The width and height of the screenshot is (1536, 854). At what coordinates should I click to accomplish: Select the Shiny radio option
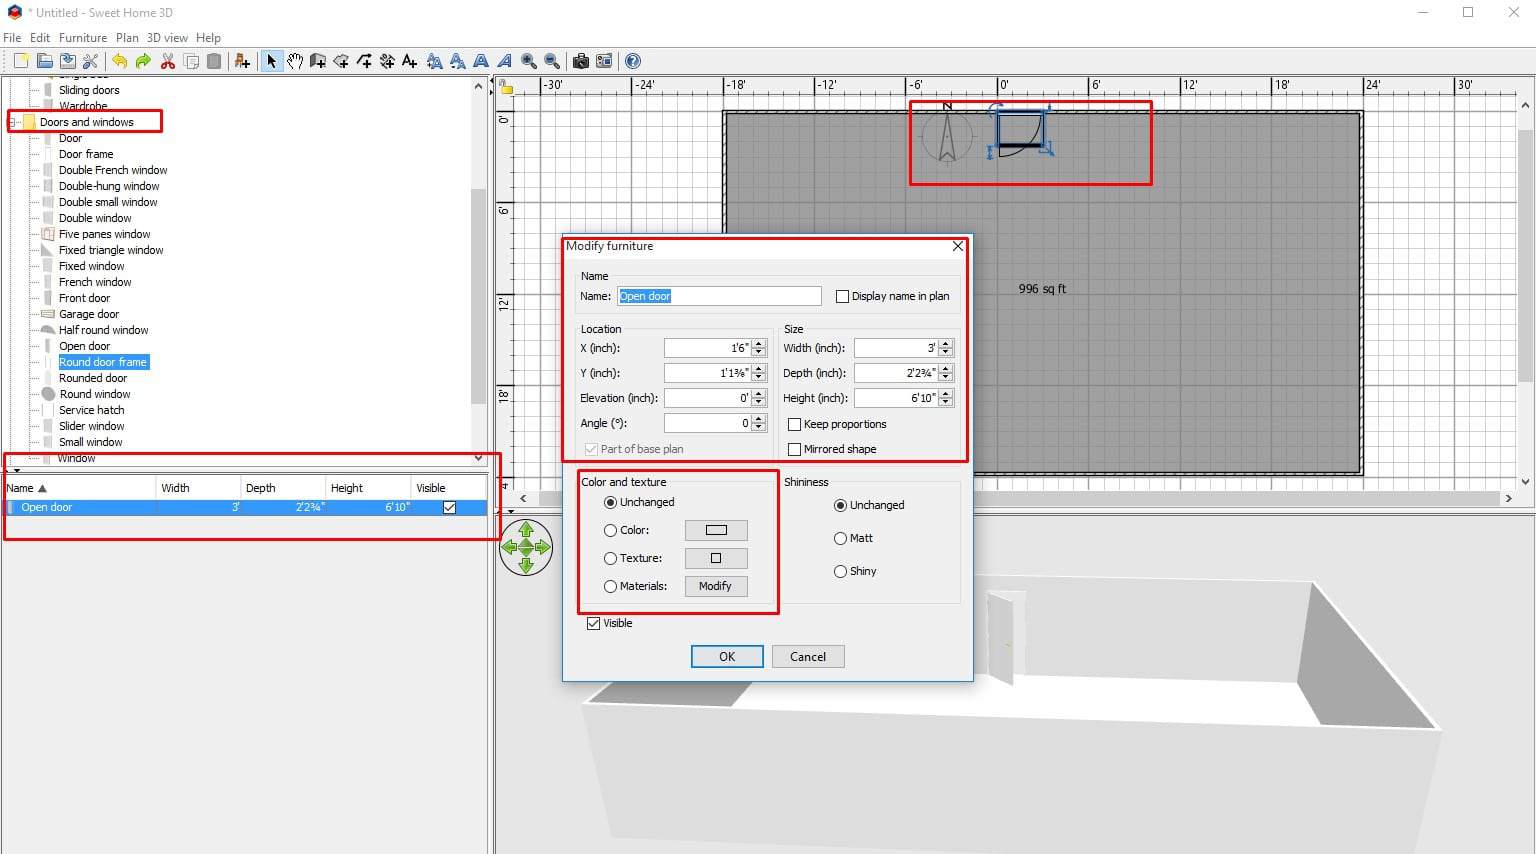[x=840, y=571]
